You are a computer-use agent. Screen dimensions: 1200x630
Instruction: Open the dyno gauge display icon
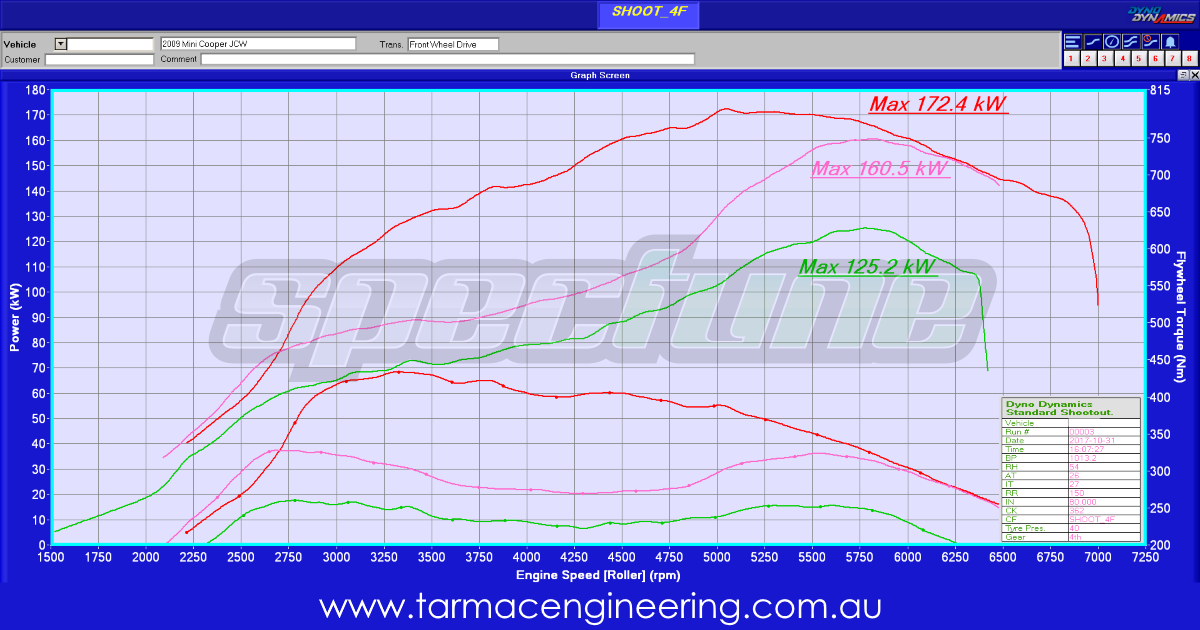pyautogui.click(x=1111, y=41)
